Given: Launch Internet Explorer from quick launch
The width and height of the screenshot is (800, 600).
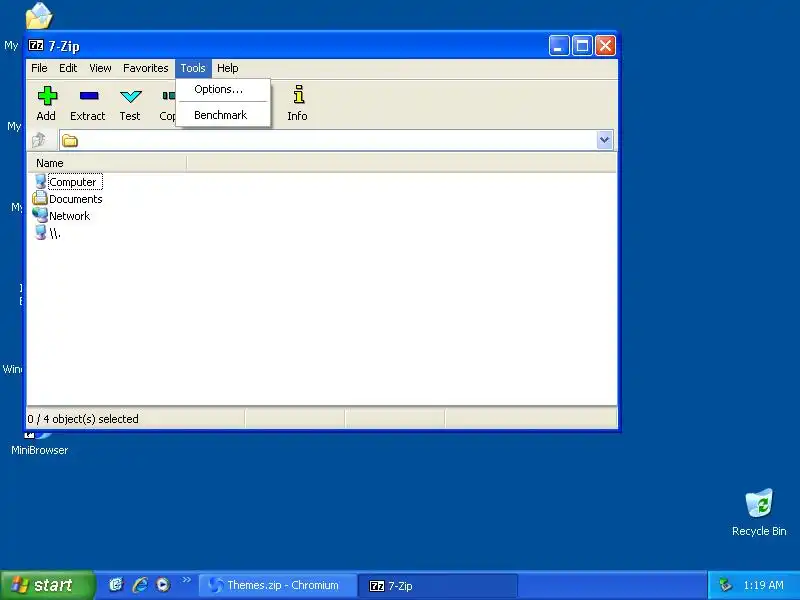Looking at the screenshot, I should click(140, 585).
